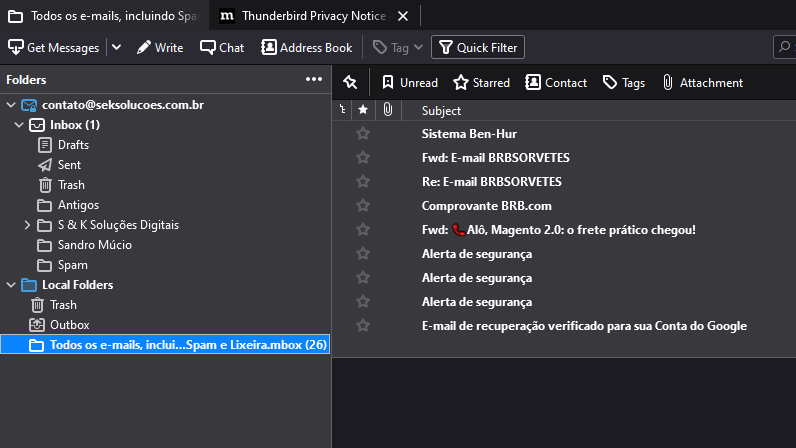Click the Get Messages button
The width and height of the screenshot is (796, 448).
(54, 47)
